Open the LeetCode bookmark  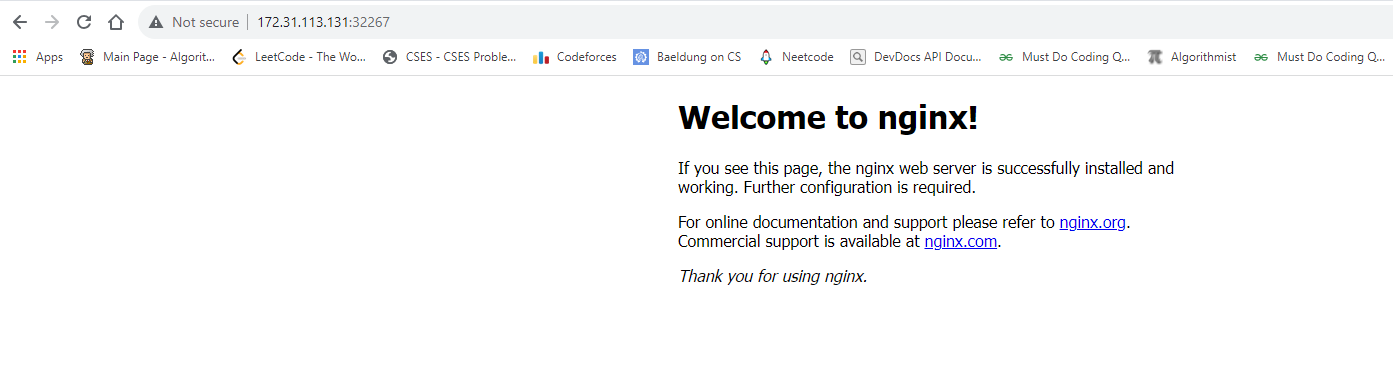tap(299, 57)
